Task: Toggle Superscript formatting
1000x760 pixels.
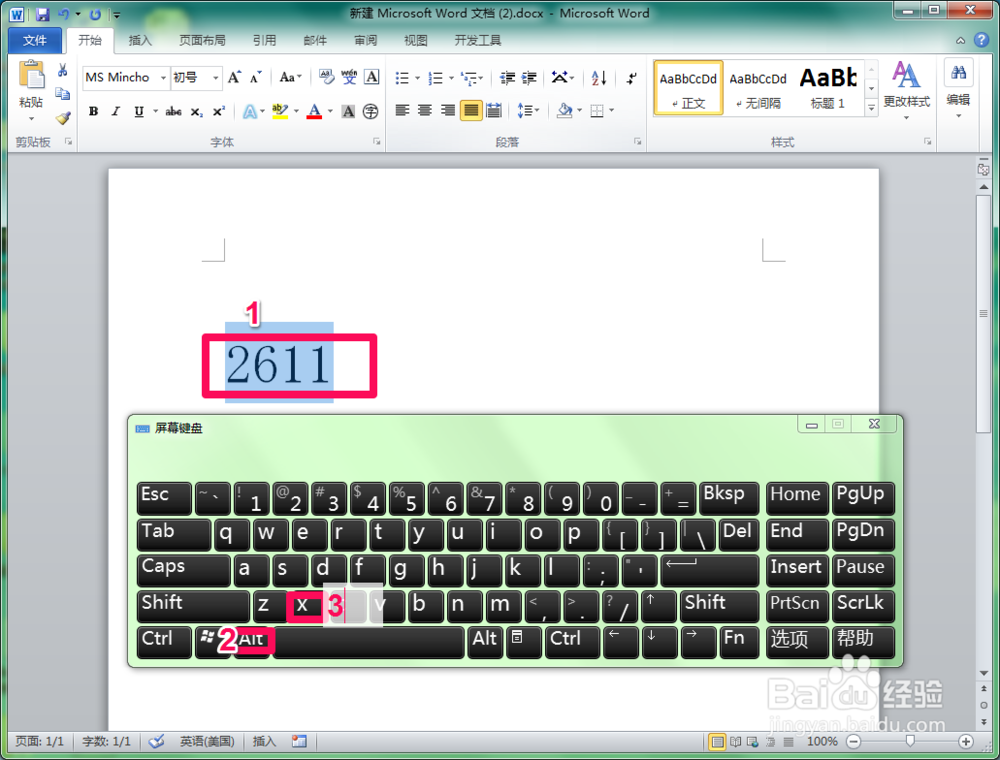Action: tap(219, 112)
